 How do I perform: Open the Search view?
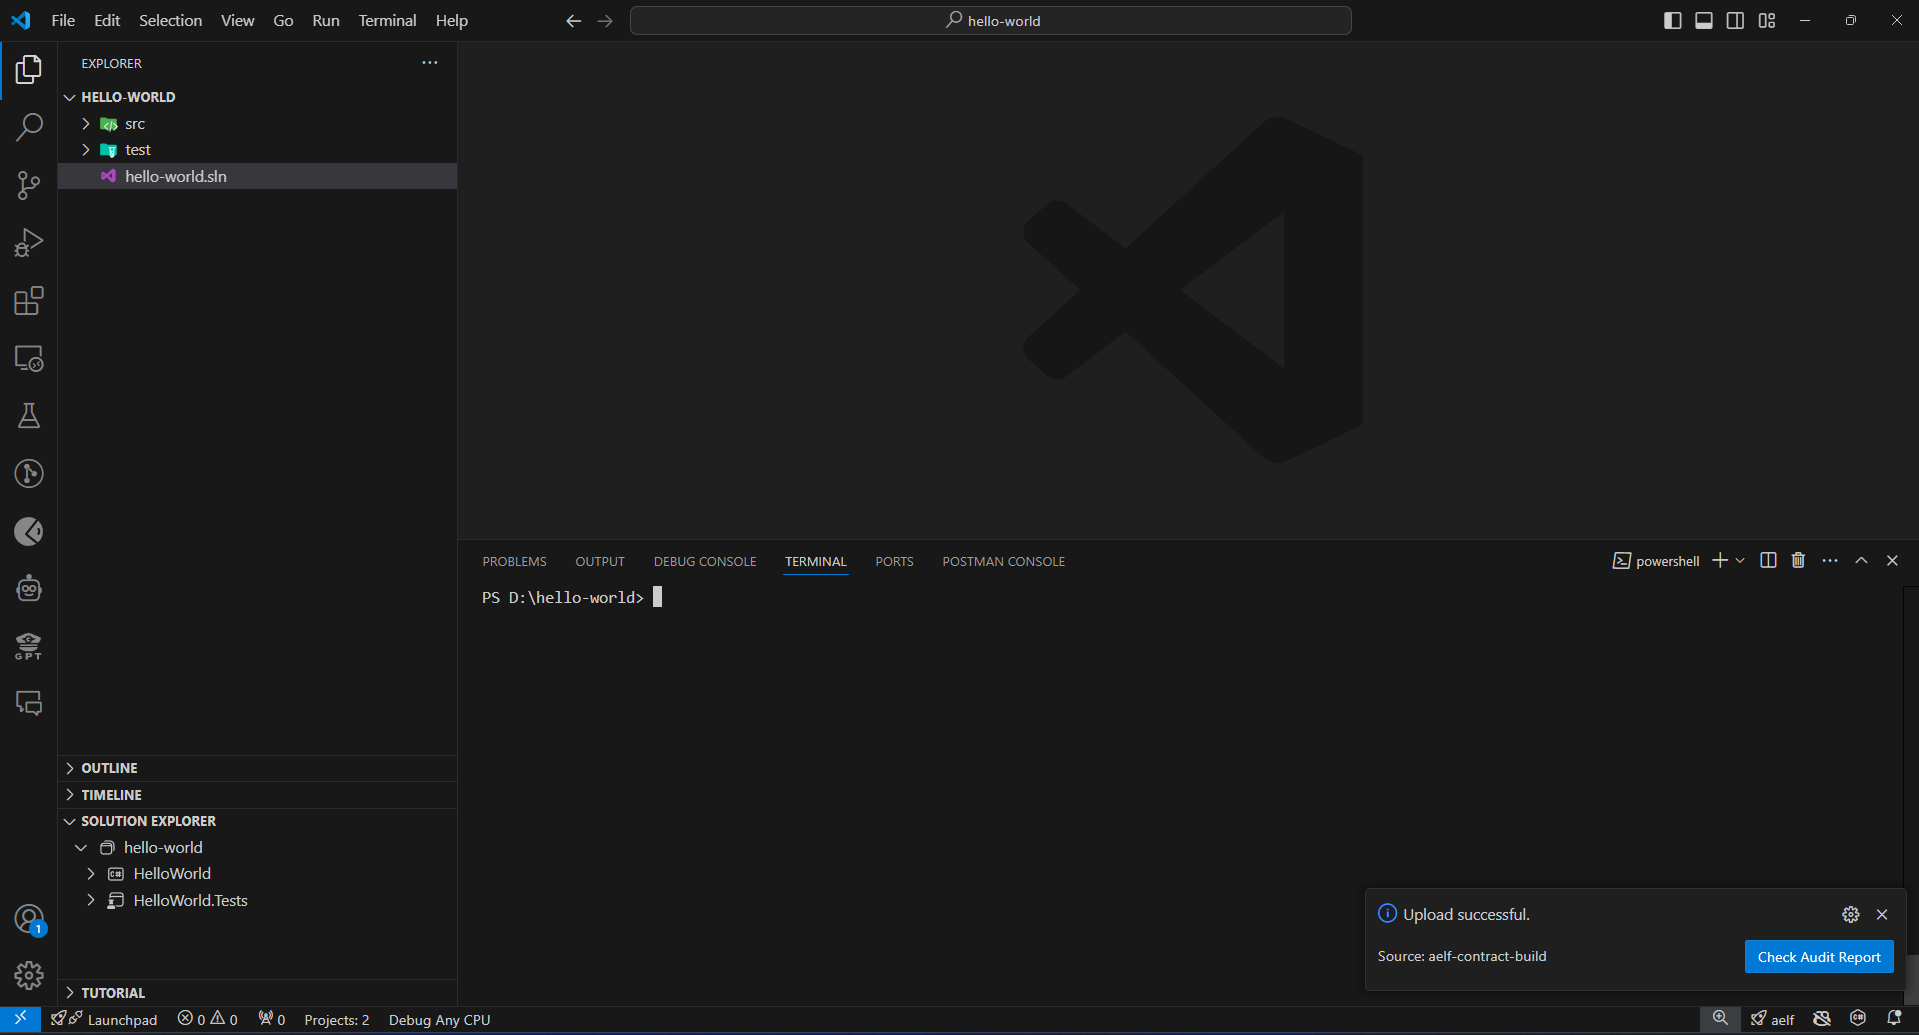[29, 127]
